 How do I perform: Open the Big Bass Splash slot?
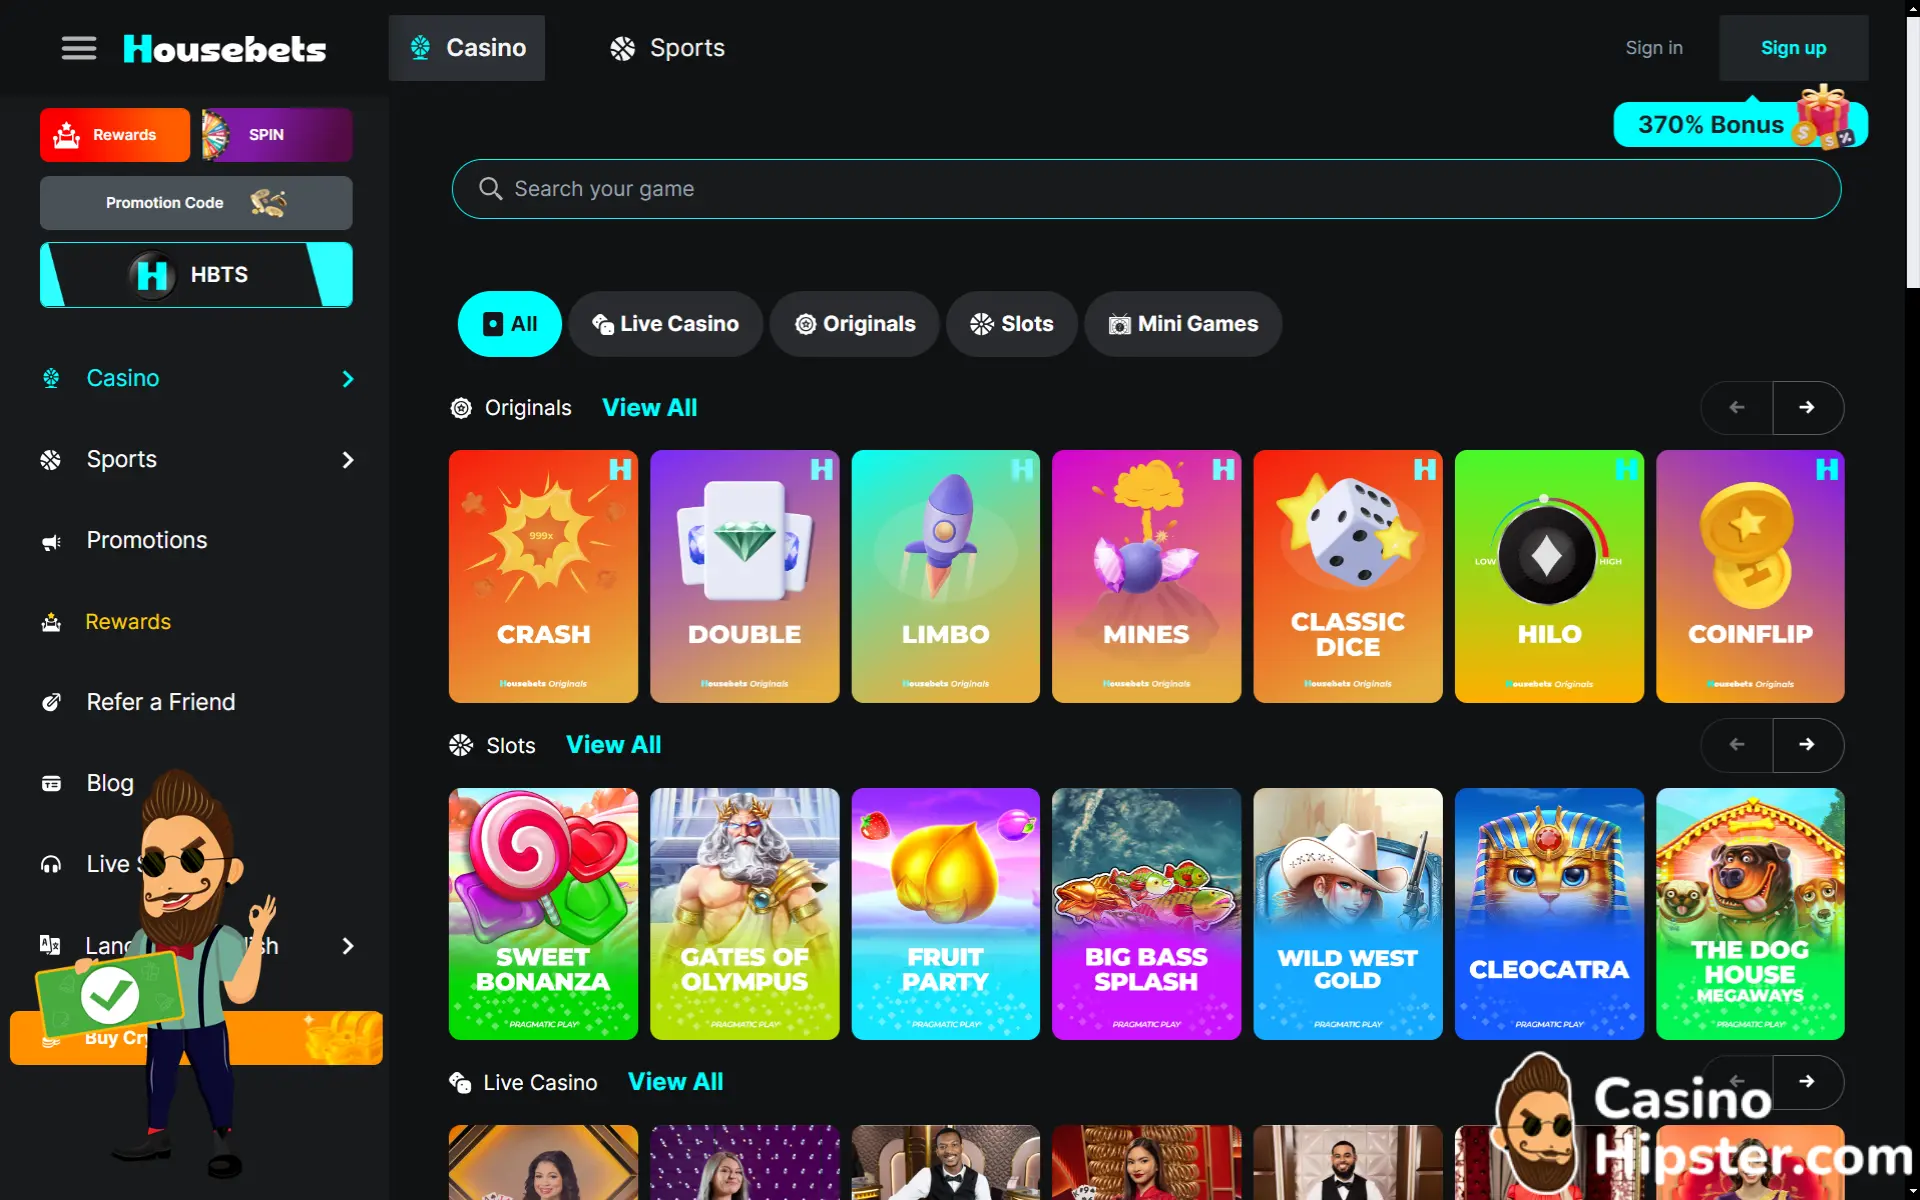[x=1147, y=914]
